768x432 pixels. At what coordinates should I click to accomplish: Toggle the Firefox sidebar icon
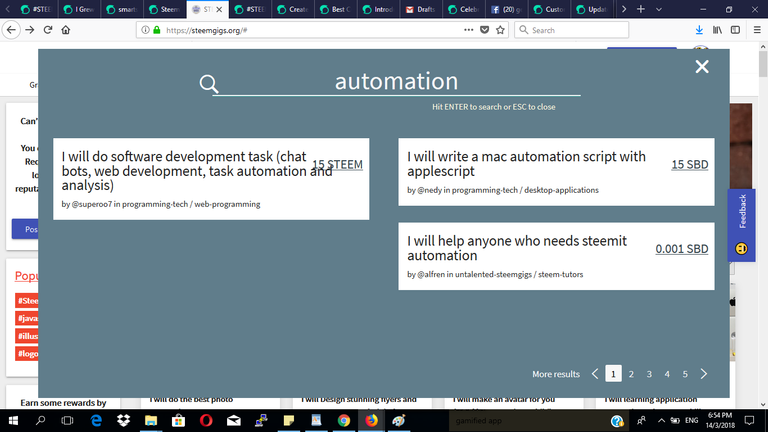[x=735, y=30]
